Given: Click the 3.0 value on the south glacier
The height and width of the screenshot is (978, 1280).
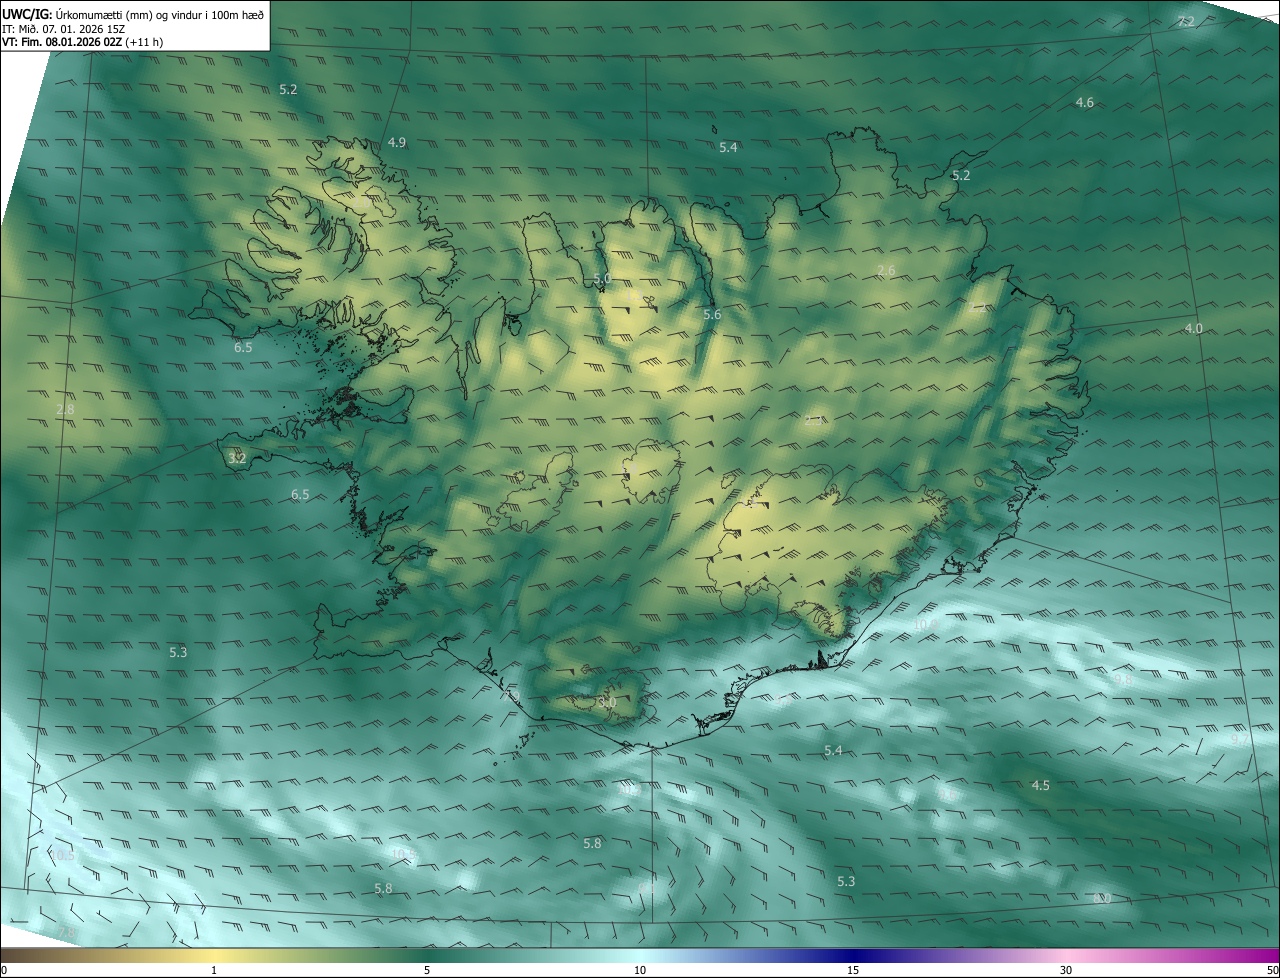Looking at the screenshot, I should [607, 703].
